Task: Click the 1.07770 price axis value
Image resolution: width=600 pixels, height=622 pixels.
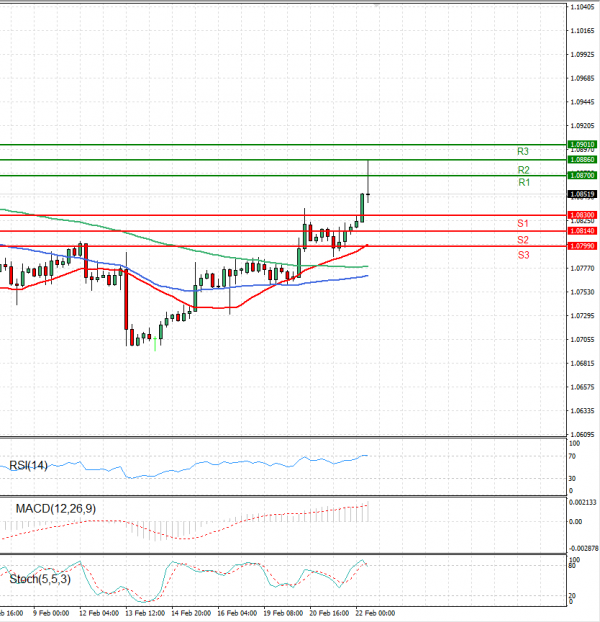Action: click(582, 269)
